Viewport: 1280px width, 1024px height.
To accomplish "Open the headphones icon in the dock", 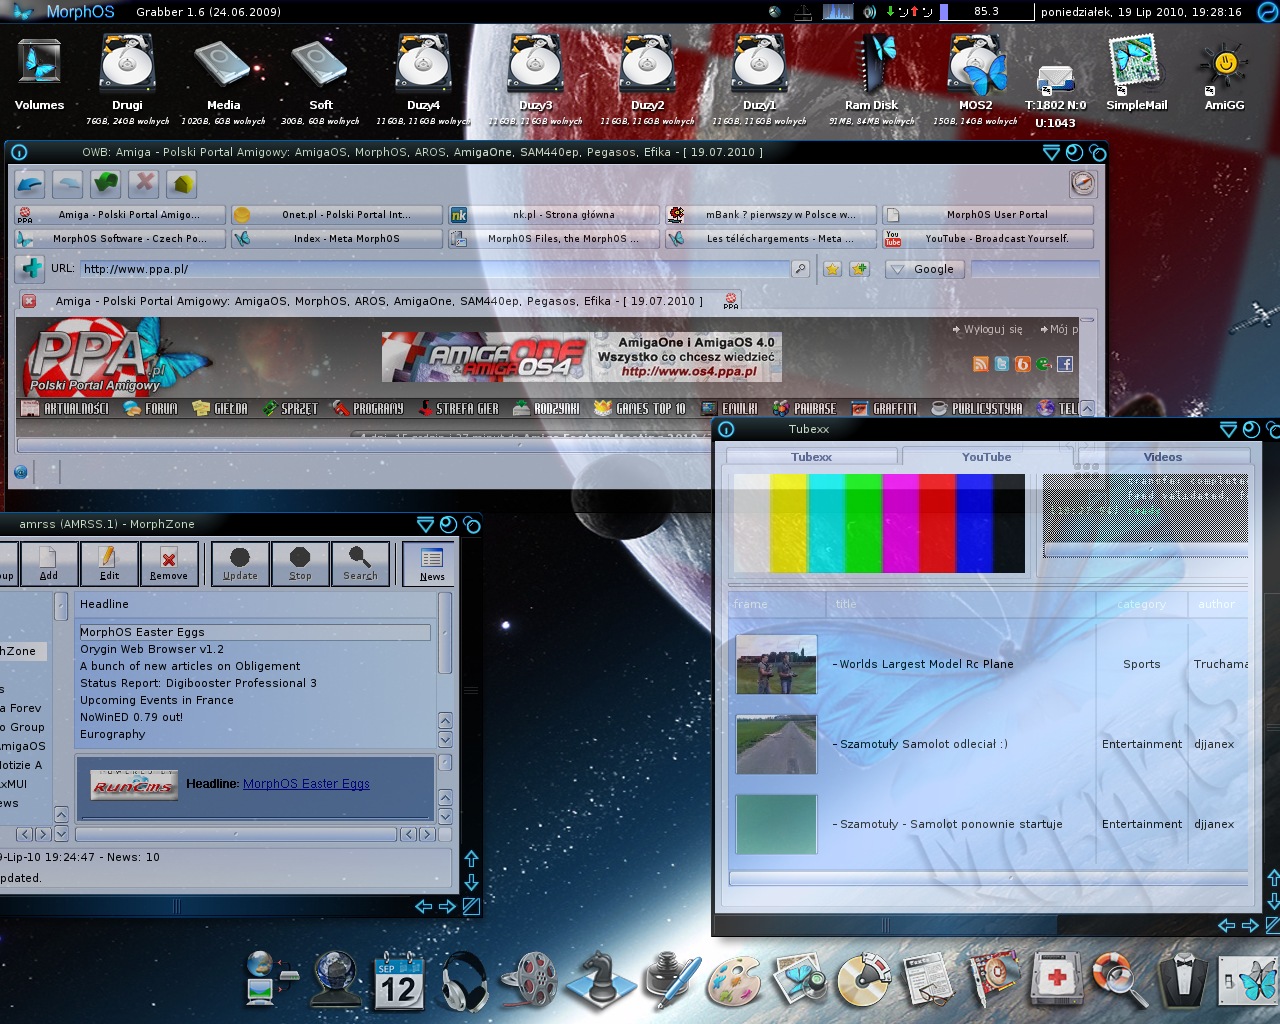I will (465, 982).
